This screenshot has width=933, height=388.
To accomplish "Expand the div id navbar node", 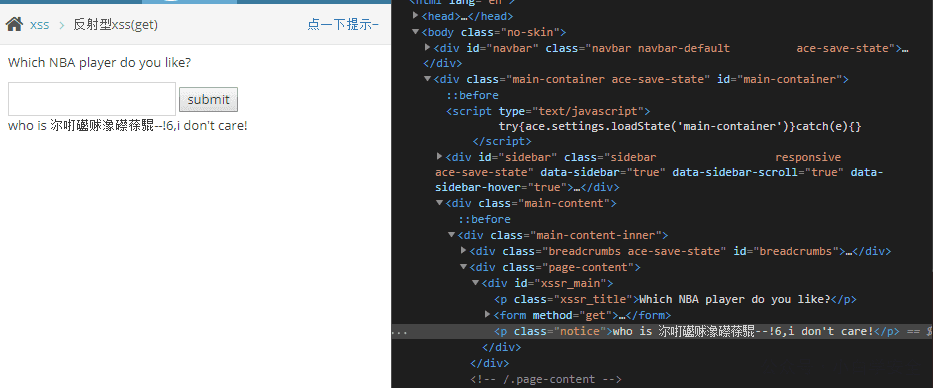I will tap(428, 48).
